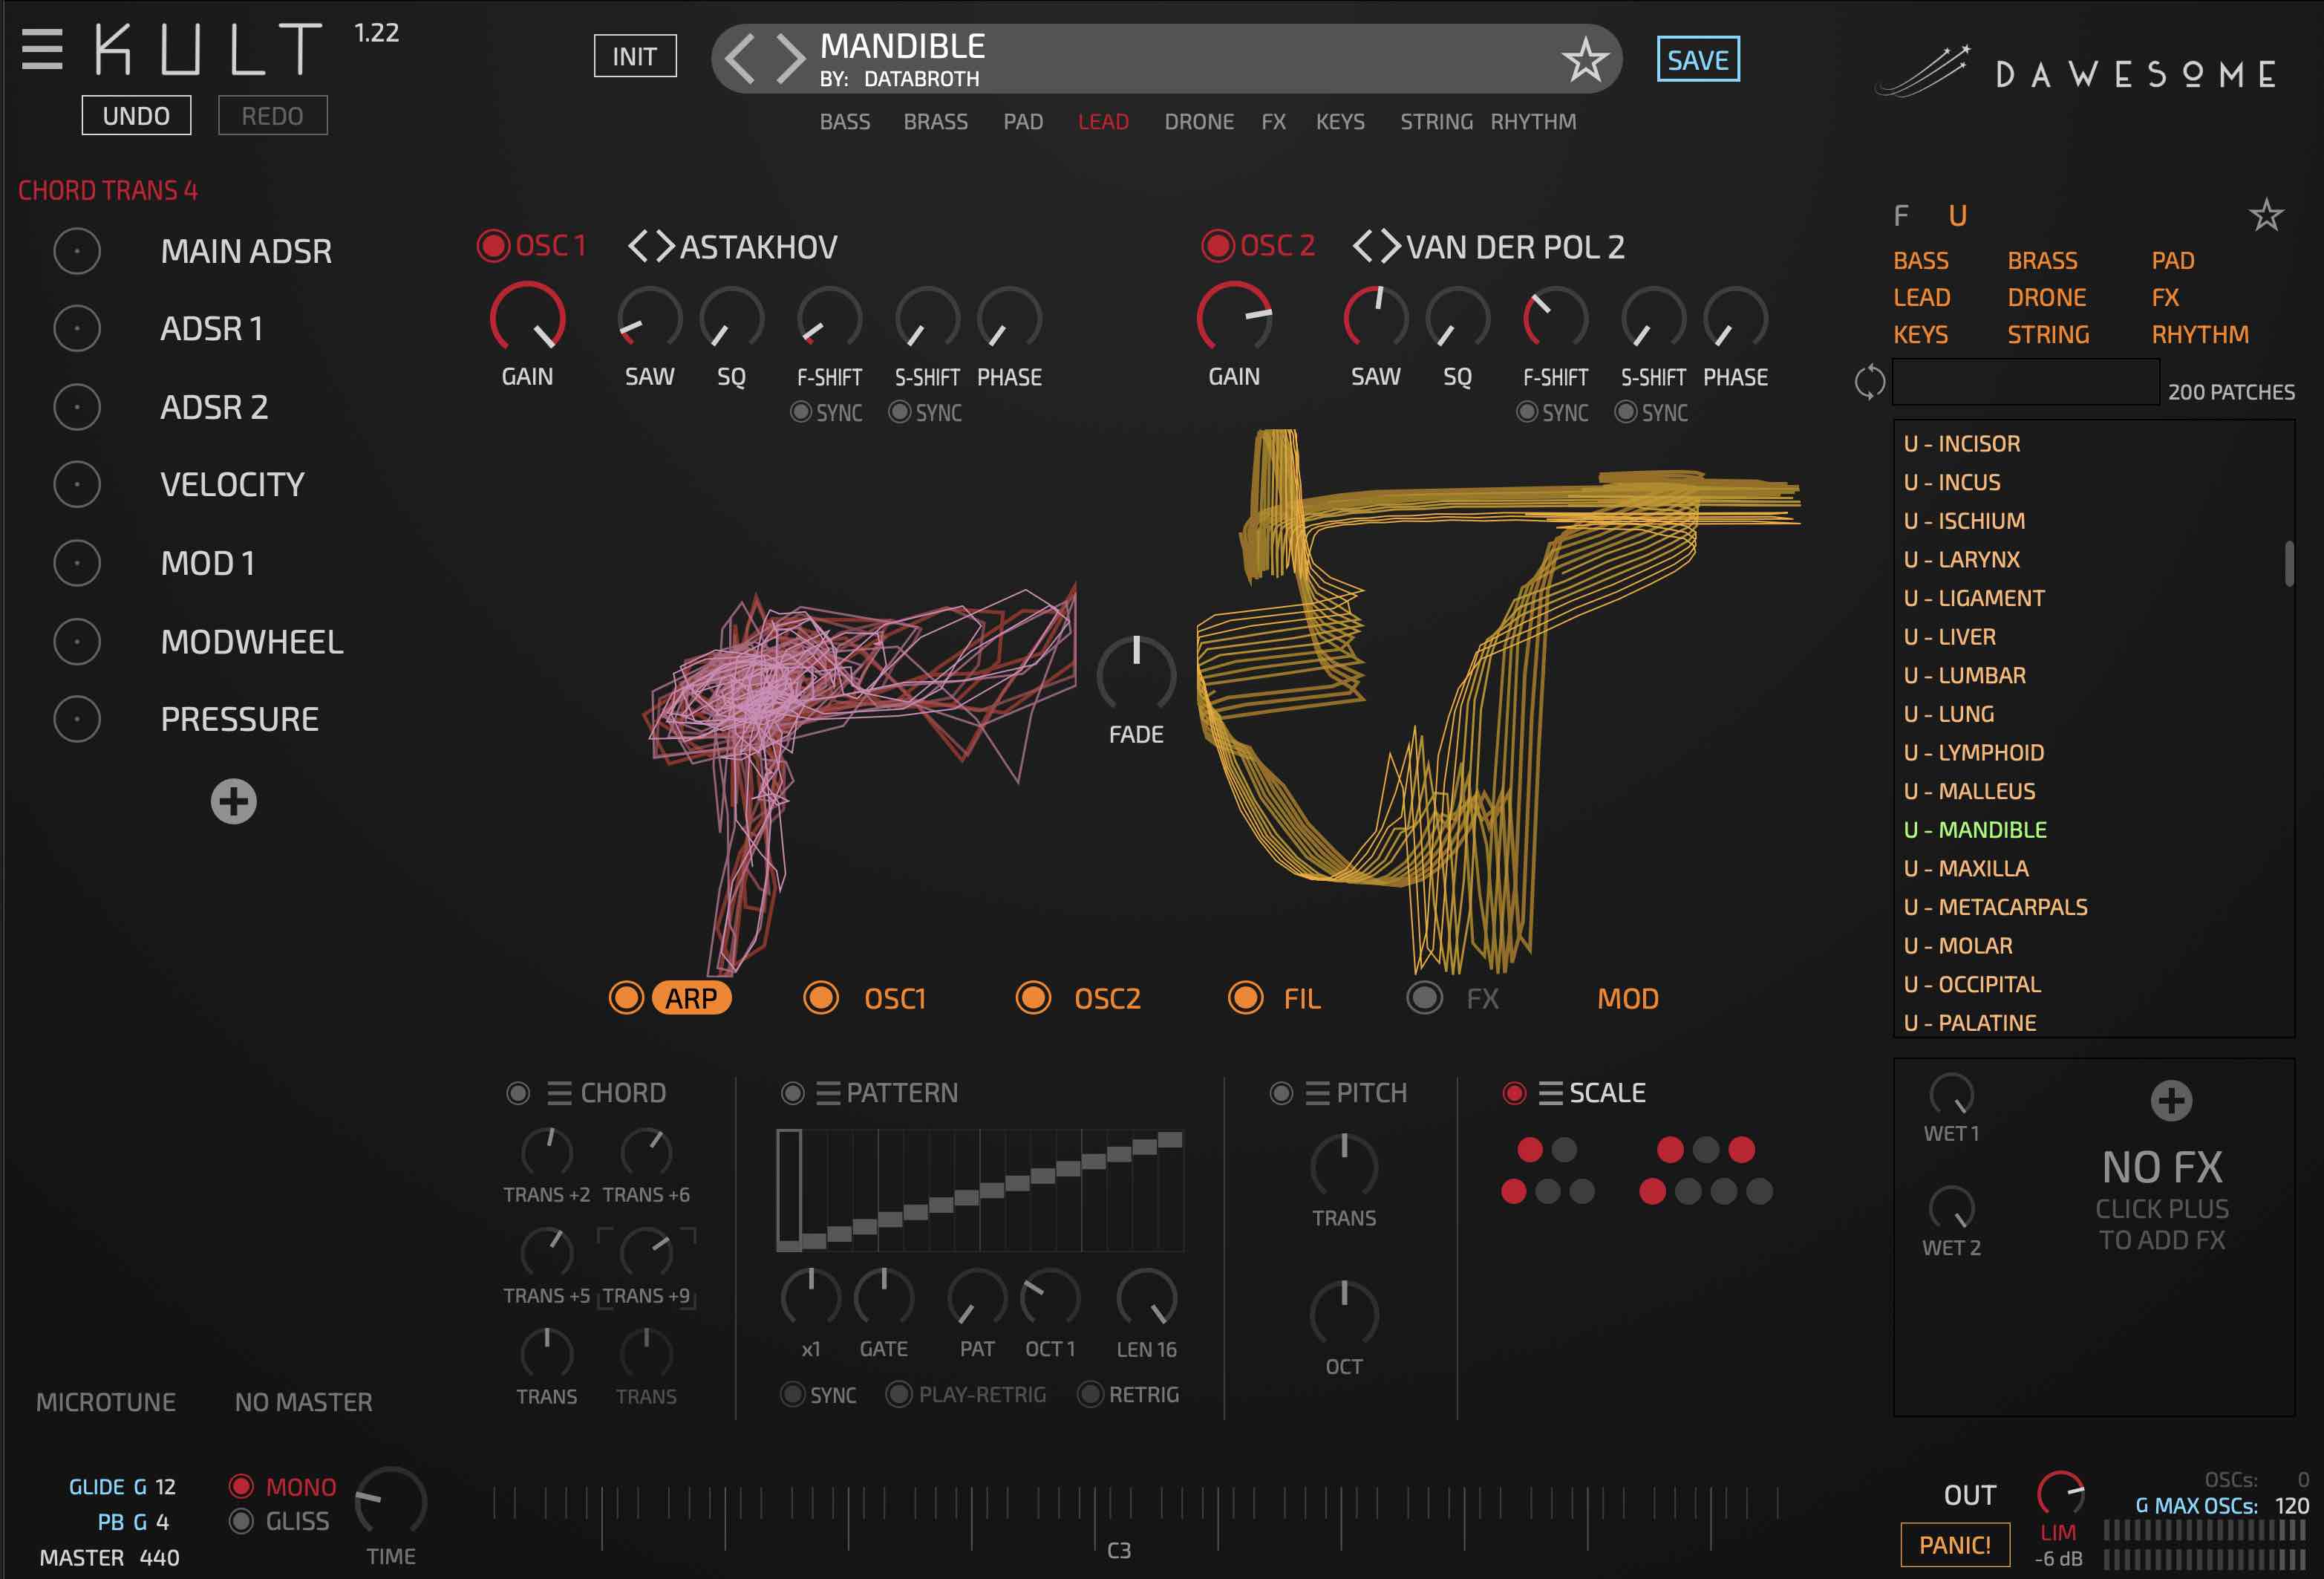Image resolution: width=2324 pixels, height=1579 pixels.
Task: Show favorites in the patch browser star
Action: pyautogui.click(x=2266, y=215)
